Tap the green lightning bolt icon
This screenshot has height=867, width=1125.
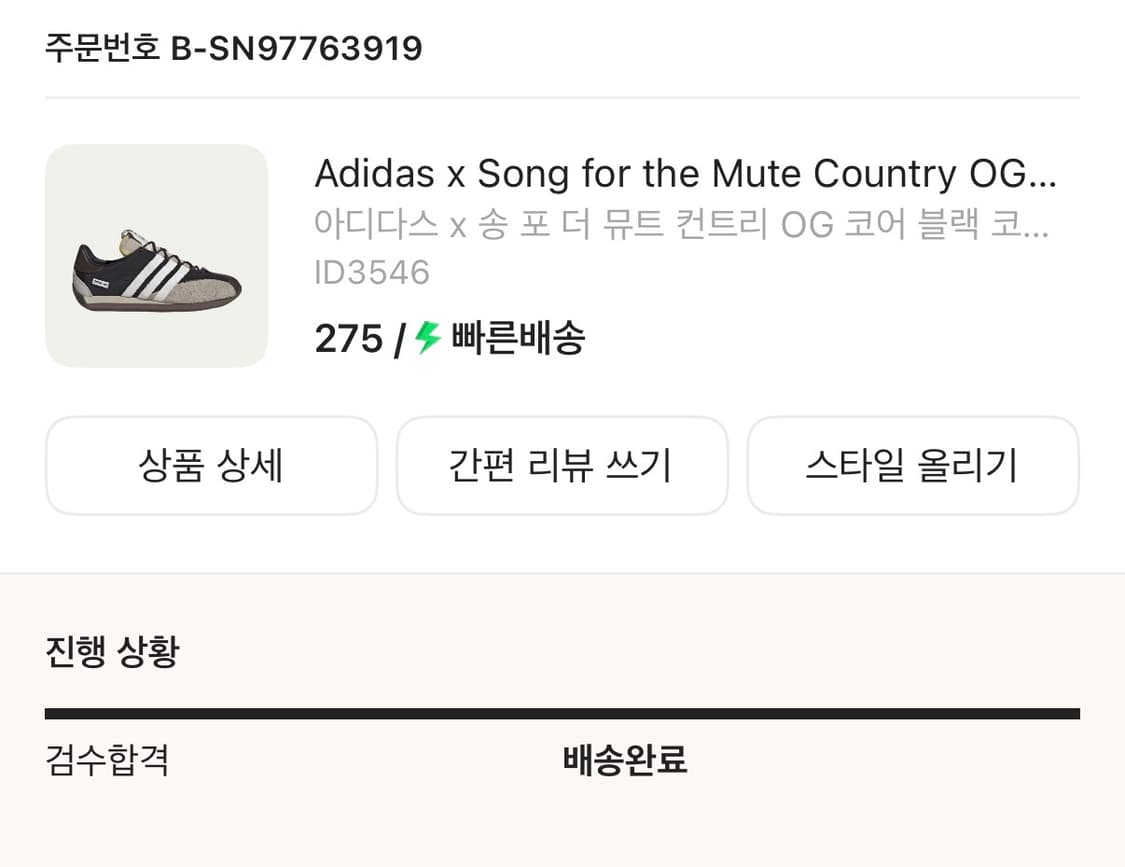click(428, 339)
